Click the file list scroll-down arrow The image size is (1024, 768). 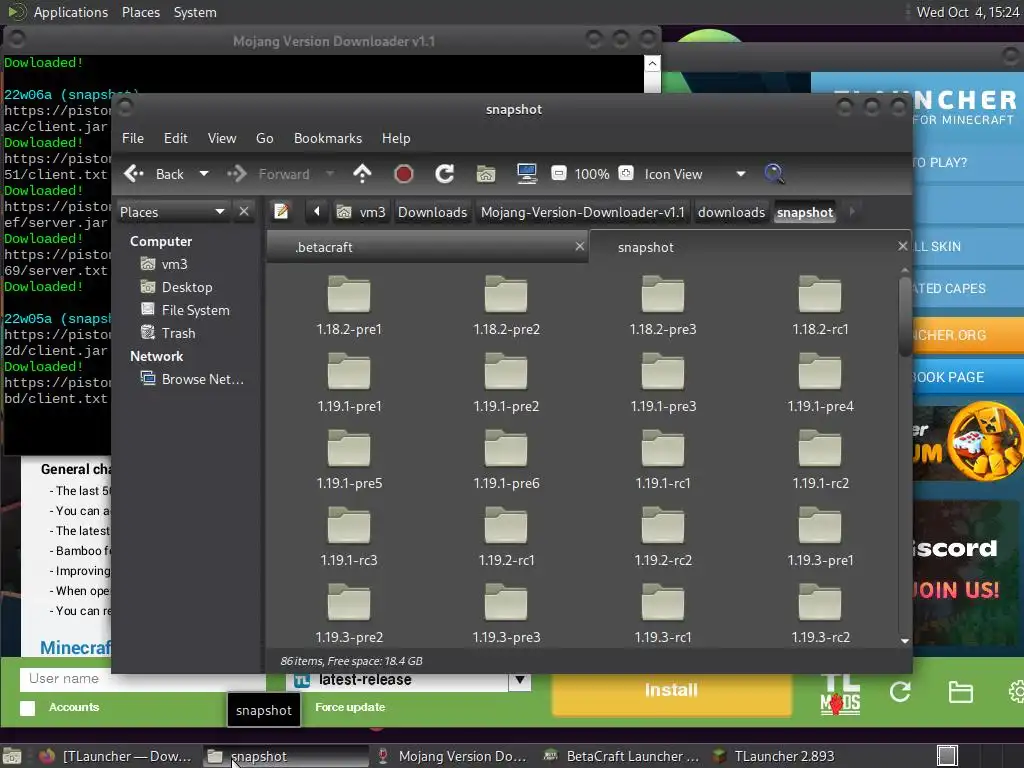coord(905,641)
